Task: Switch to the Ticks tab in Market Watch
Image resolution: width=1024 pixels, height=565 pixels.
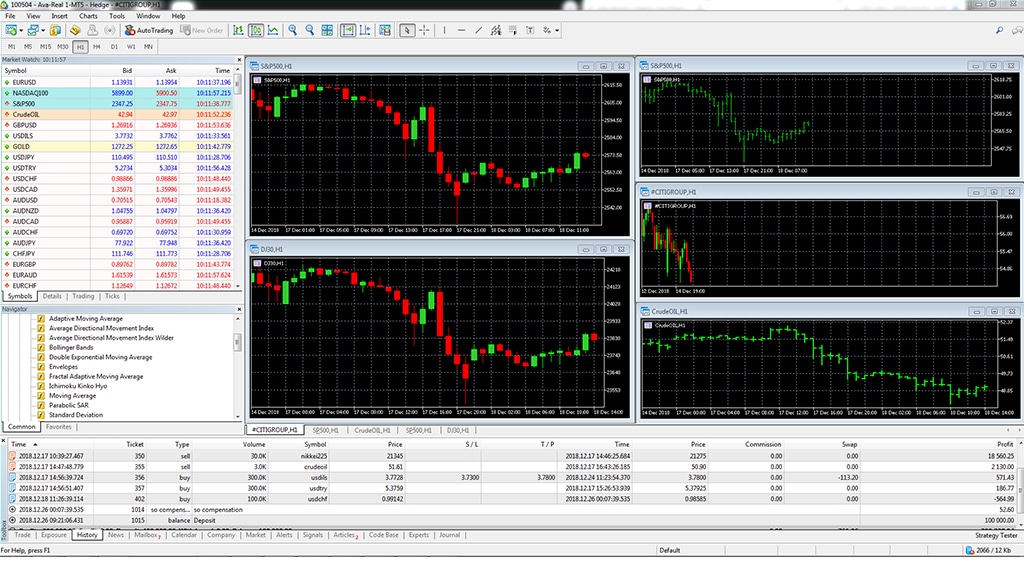Action: 112,296
